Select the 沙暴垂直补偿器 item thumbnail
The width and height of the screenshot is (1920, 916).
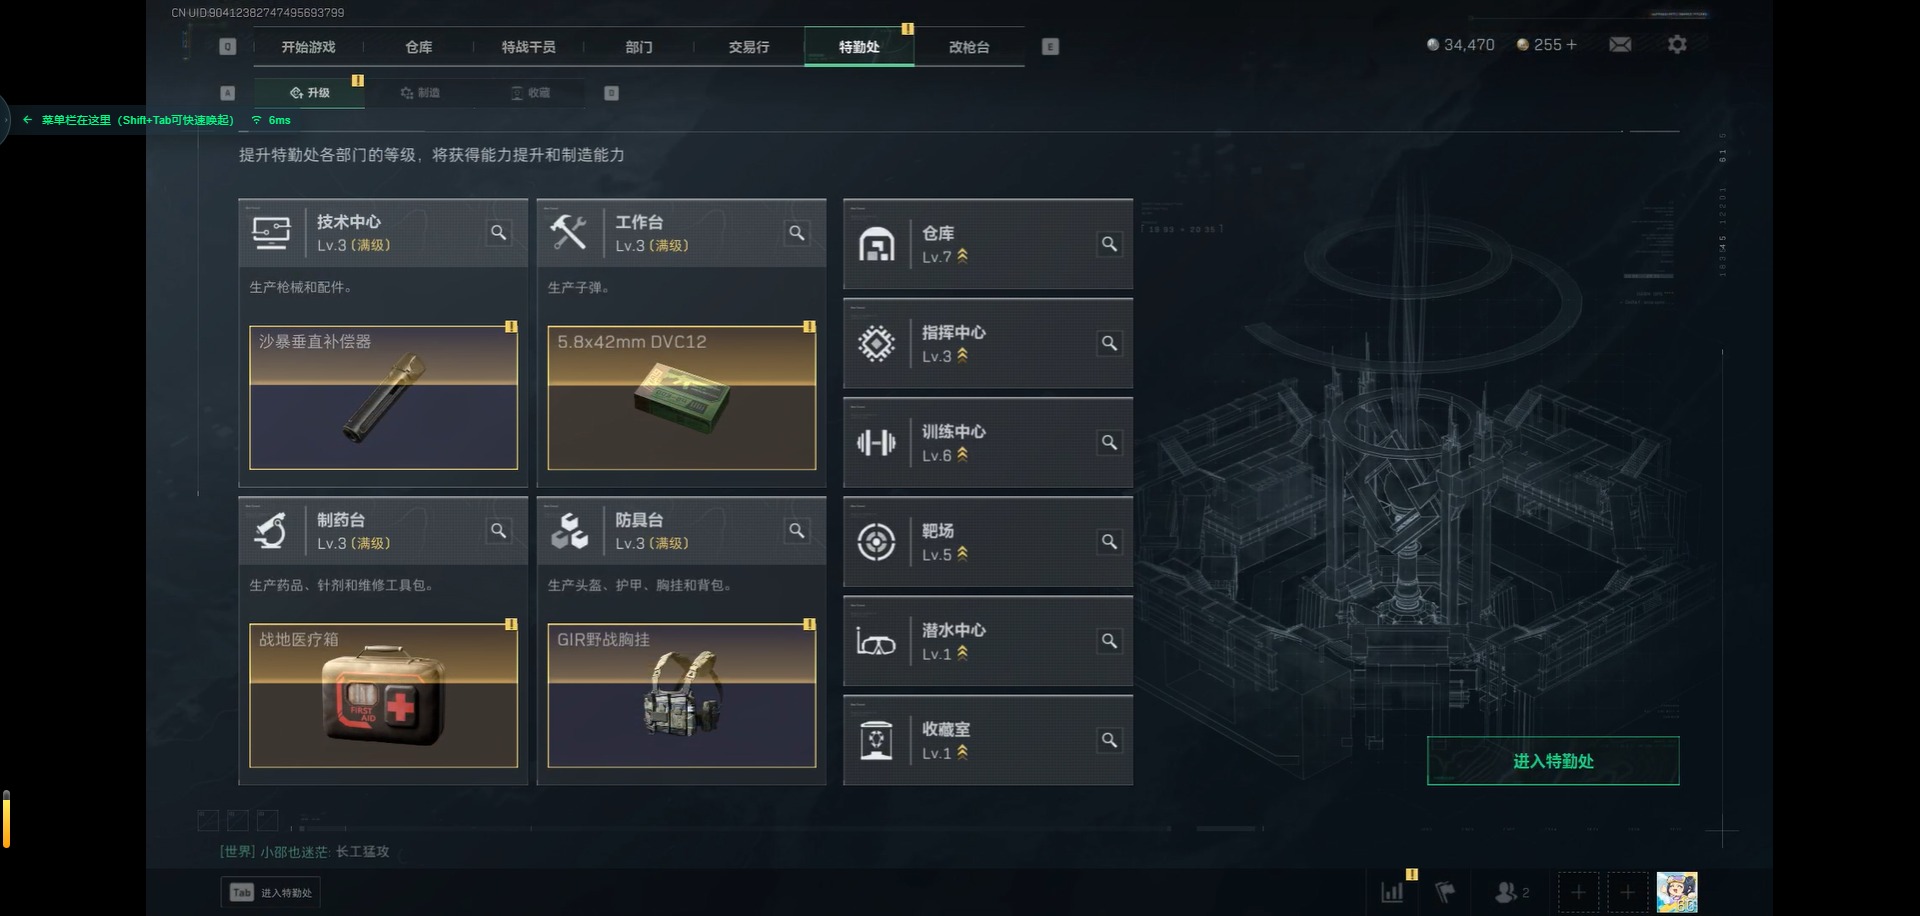pos(383,397)
